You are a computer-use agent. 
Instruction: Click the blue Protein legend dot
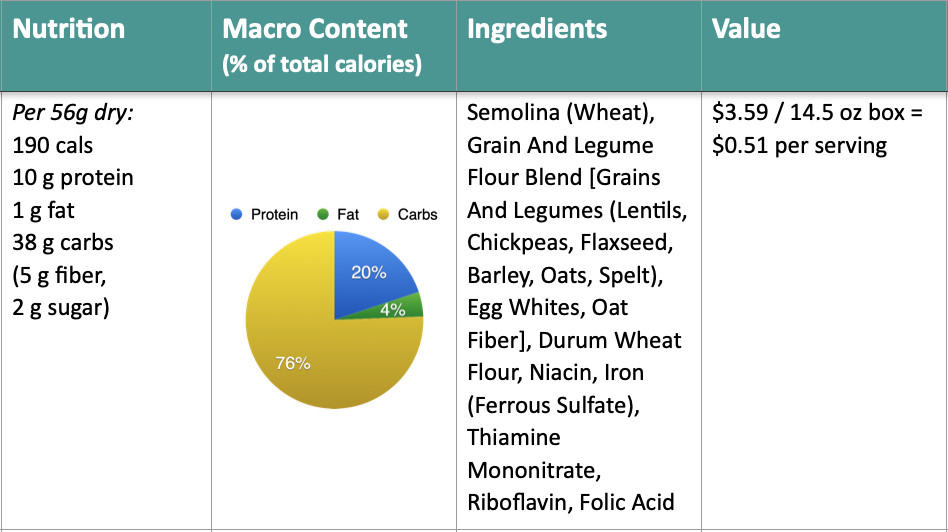coord(236,214)
